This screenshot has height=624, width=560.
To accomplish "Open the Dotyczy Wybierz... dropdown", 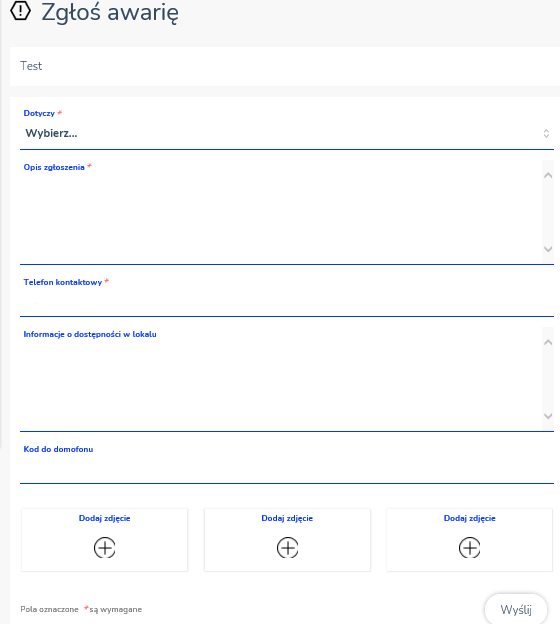I will coord(287,133).
